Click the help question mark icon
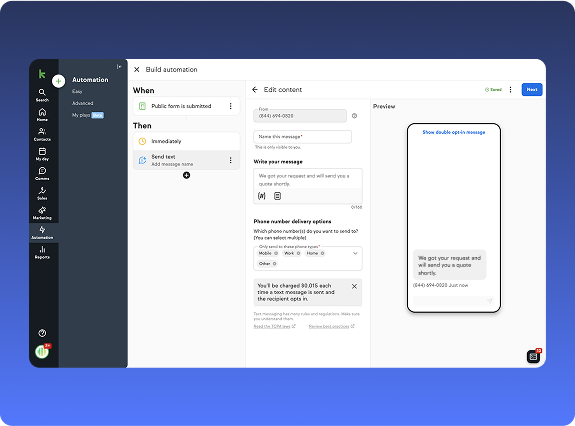The width and height of the screenshot is (575, 426). tap(42, 333)
